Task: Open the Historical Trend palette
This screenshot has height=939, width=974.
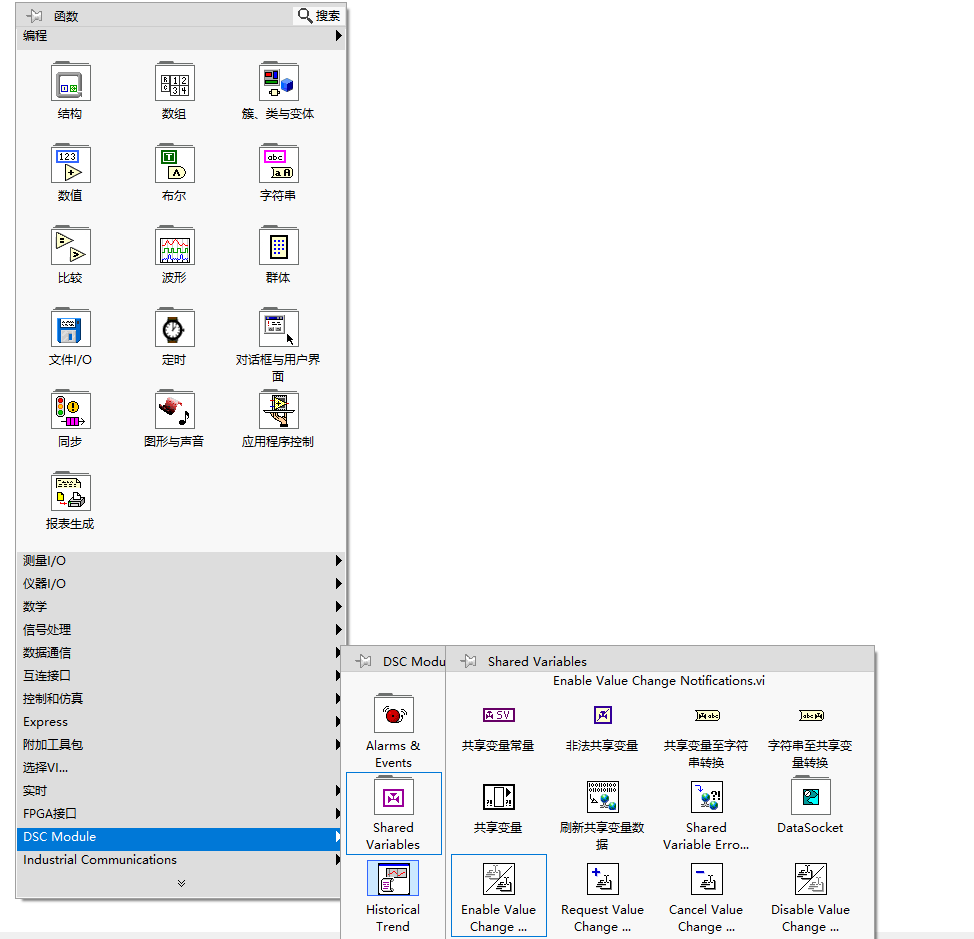Action: coord(393,878)
